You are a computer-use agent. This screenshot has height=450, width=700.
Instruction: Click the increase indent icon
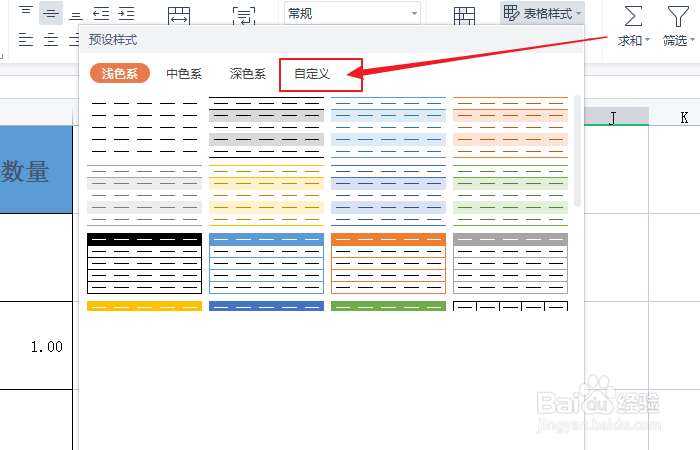tap(126, 14)
